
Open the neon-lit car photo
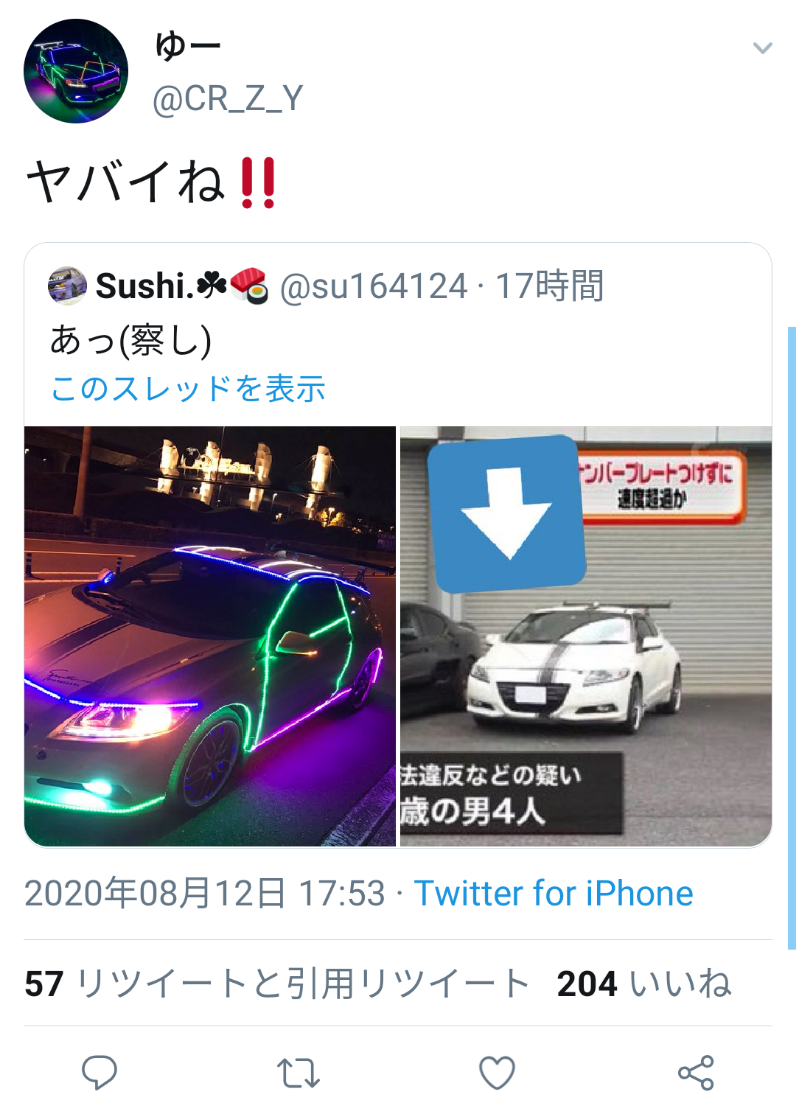pyautogui.click(x=210, y=636)
